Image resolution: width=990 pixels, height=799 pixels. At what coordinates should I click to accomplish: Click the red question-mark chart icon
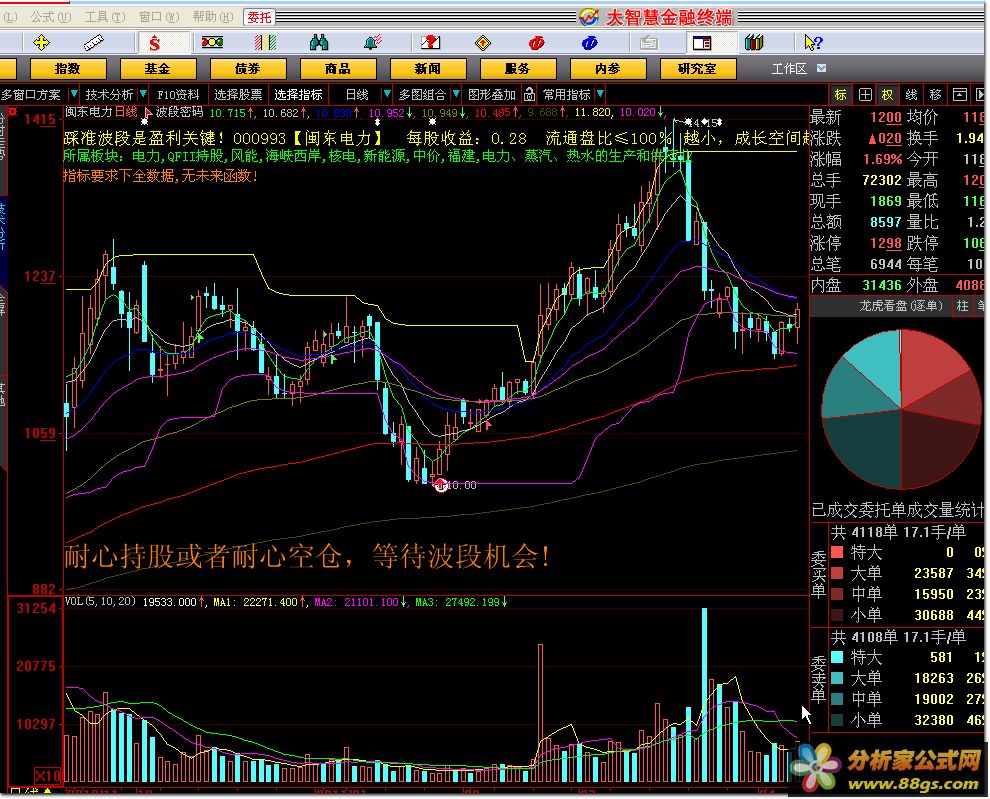[430, 42]
